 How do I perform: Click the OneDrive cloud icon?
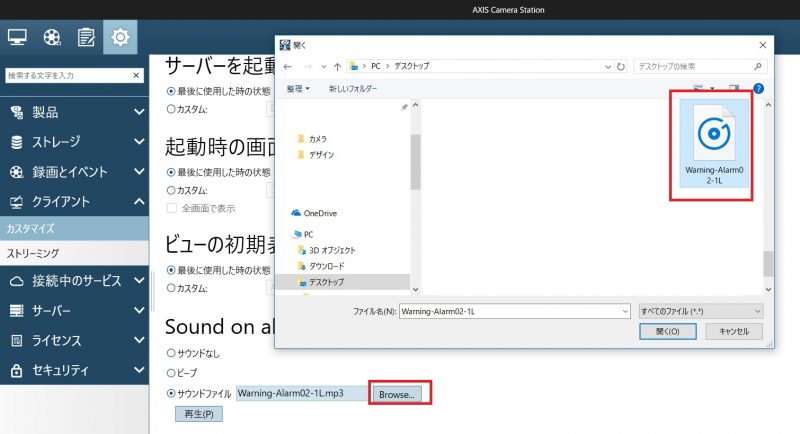coord(296,213)
